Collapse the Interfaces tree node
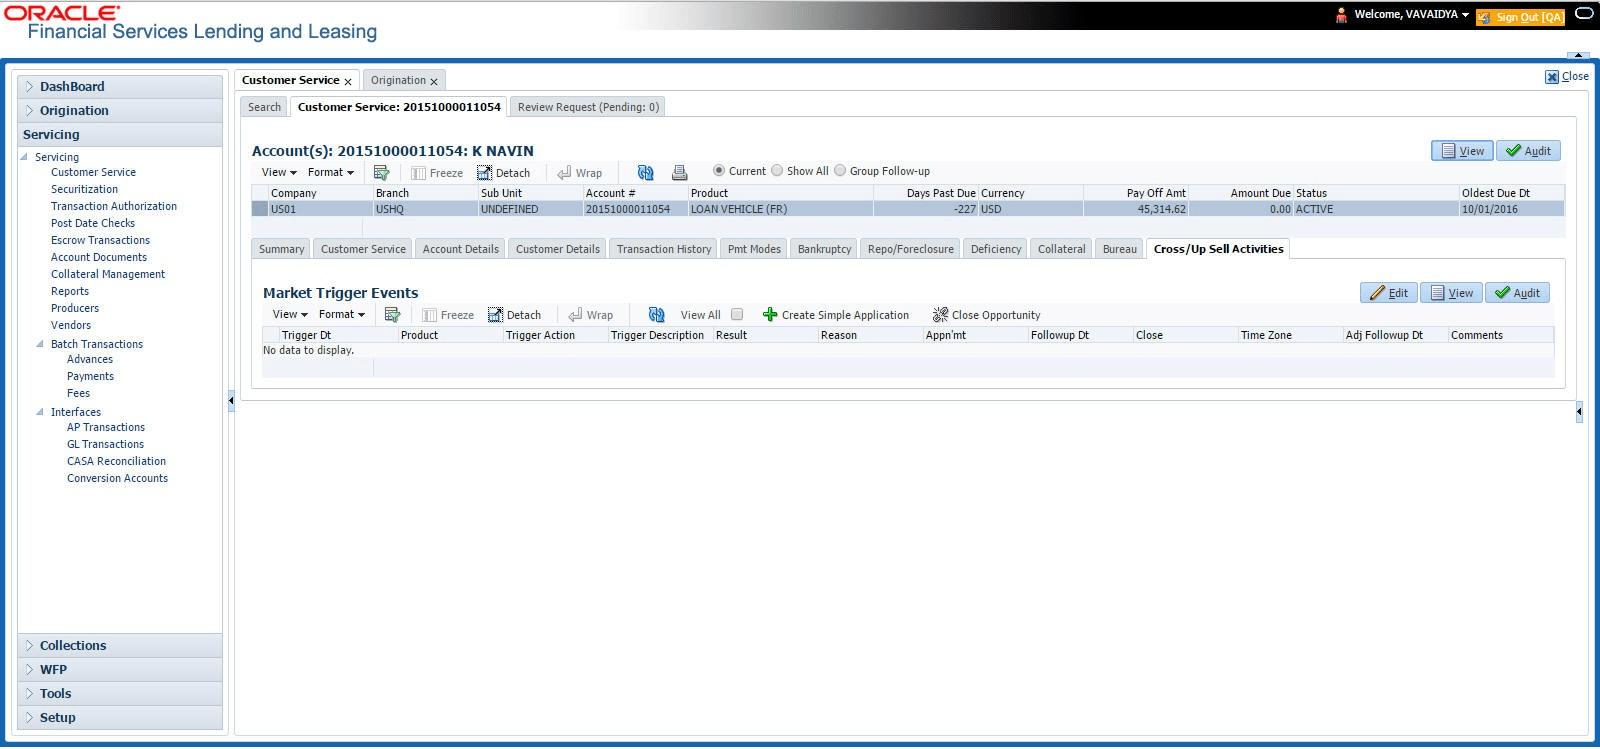The height and width of the screenshot is (749, 1600). (x=40, y=412)
